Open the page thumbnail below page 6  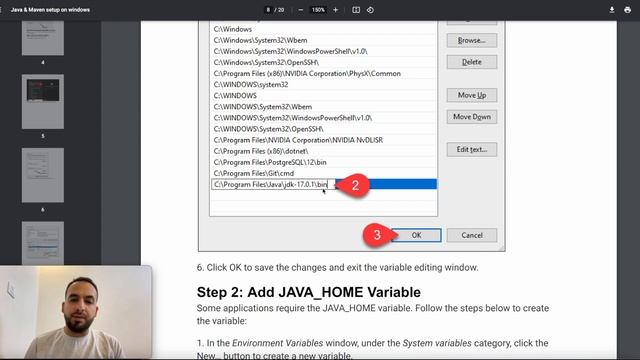[x=43, y=243]
